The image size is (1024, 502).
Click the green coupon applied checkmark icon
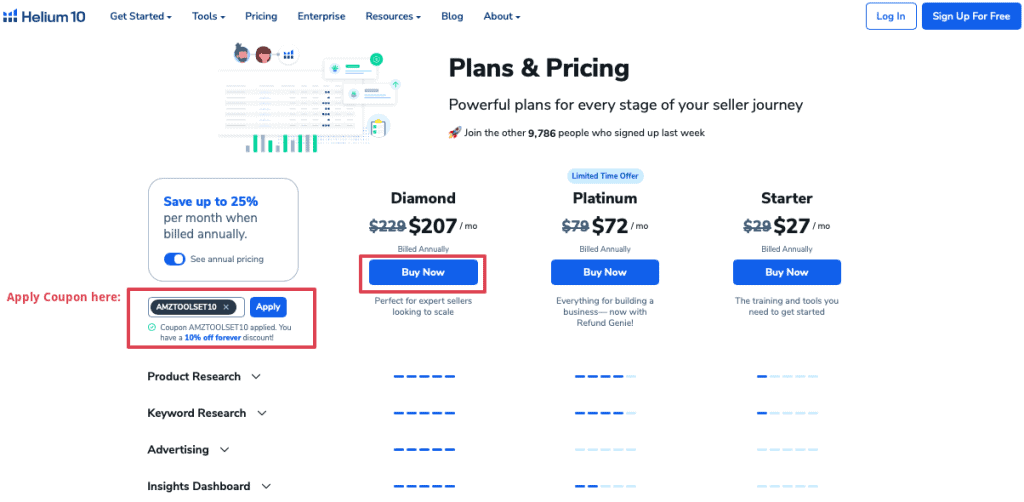point(151,327)
